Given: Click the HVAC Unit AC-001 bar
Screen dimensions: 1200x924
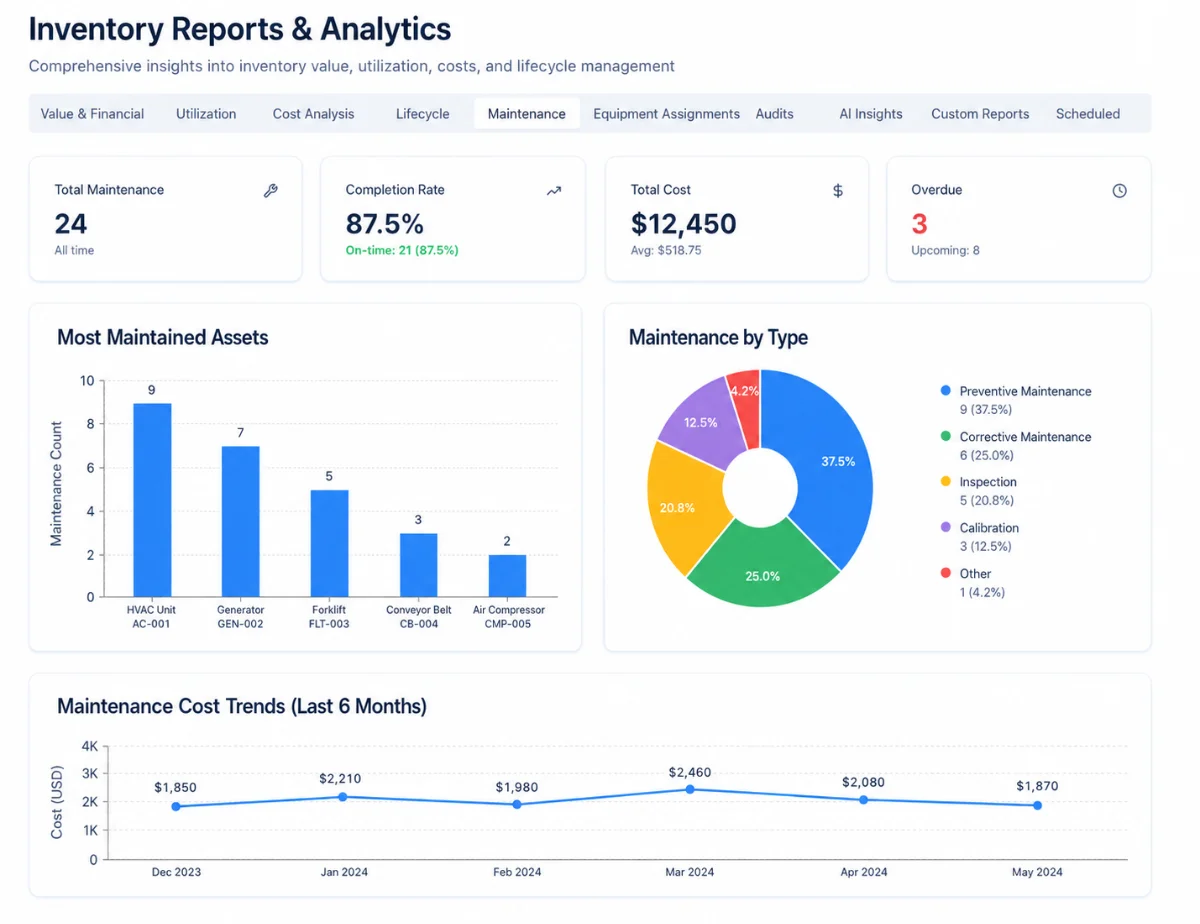Looking at the screenshot, I should pyautogui.click(x=152, y=500).
